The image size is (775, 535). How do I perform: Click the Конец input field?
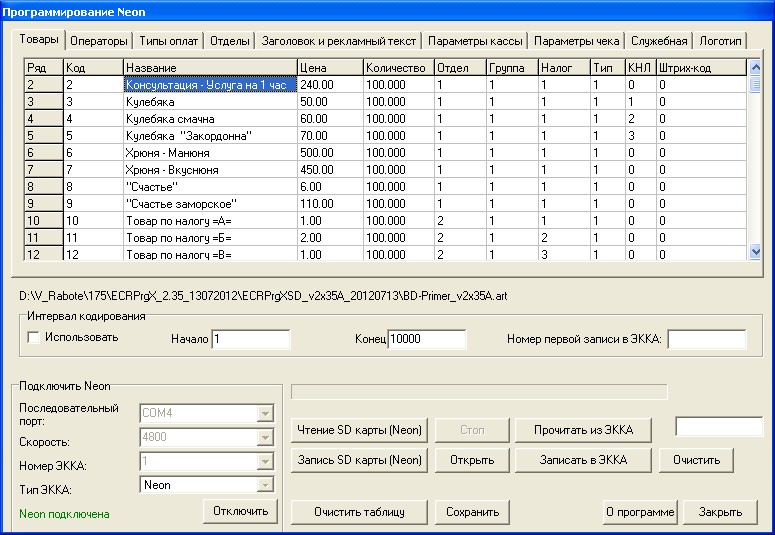point(427,339)
